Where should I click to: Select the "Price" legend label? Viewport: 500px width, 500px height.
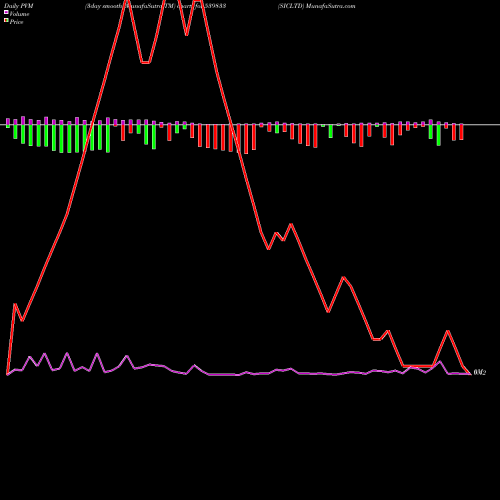(16, 22)
